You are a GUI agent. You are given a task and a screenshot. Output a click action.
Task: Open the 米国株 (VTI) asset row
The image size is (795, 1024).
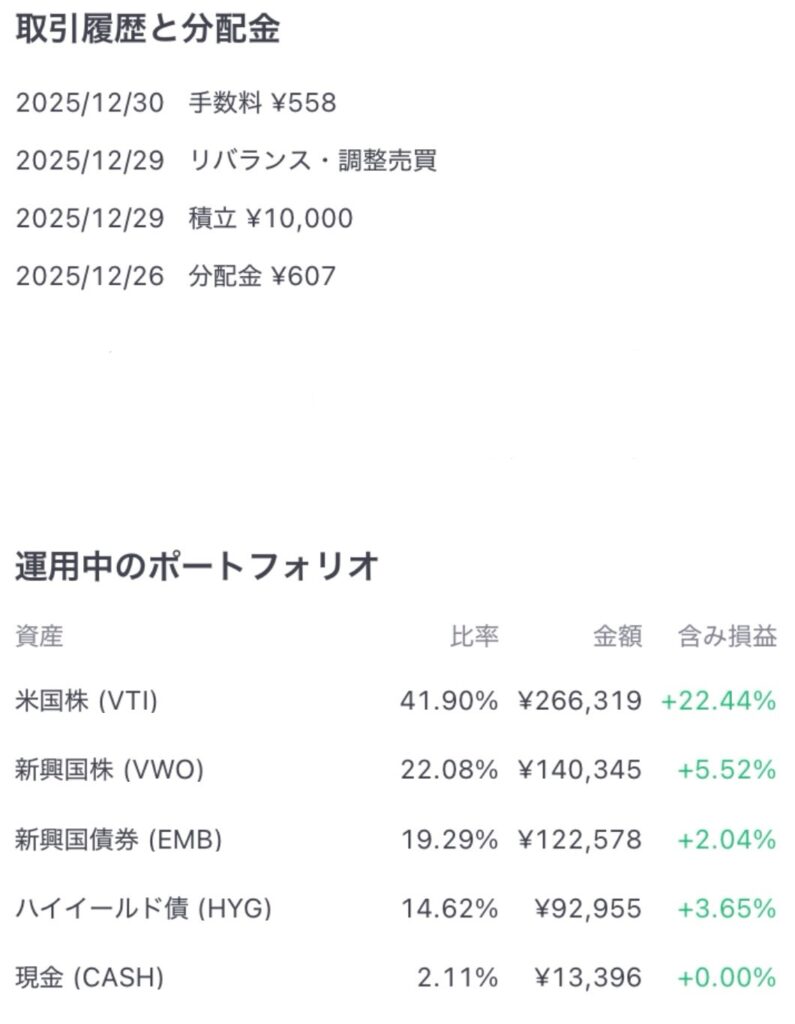coord(87,702)
